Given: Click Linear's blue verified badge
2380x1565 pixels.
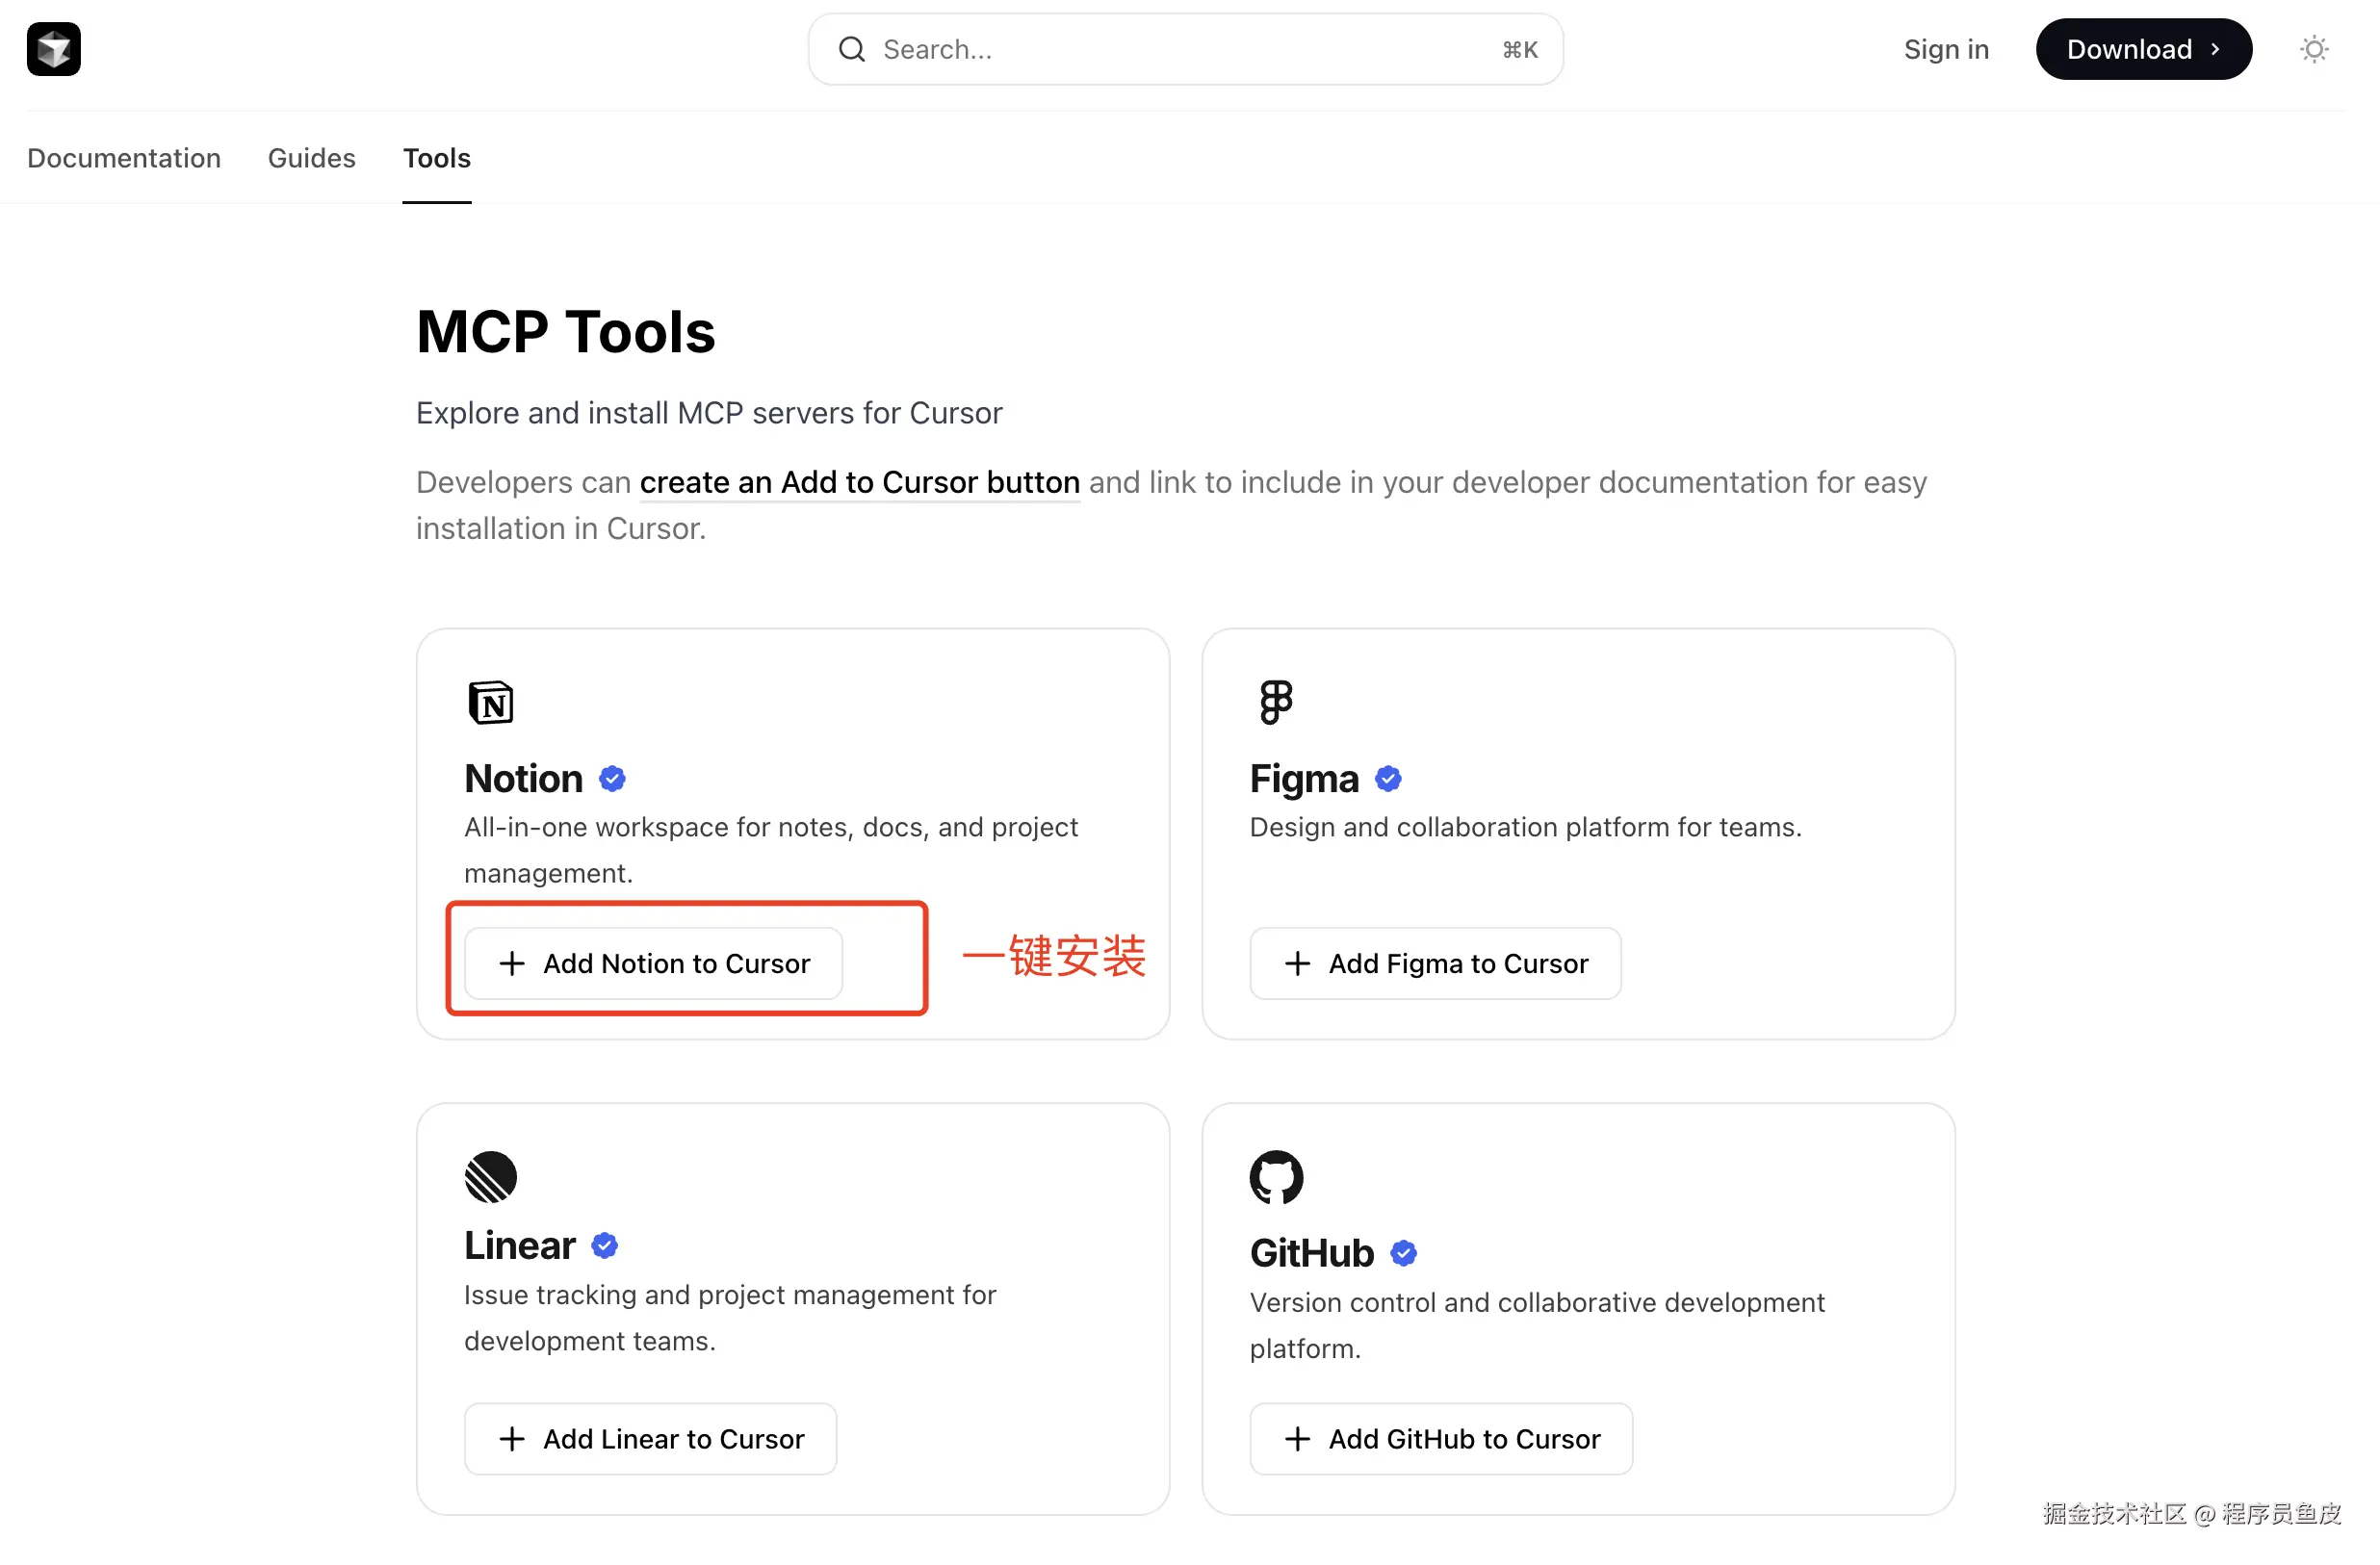Looking at the screenshot, I should pos(604,1245).
